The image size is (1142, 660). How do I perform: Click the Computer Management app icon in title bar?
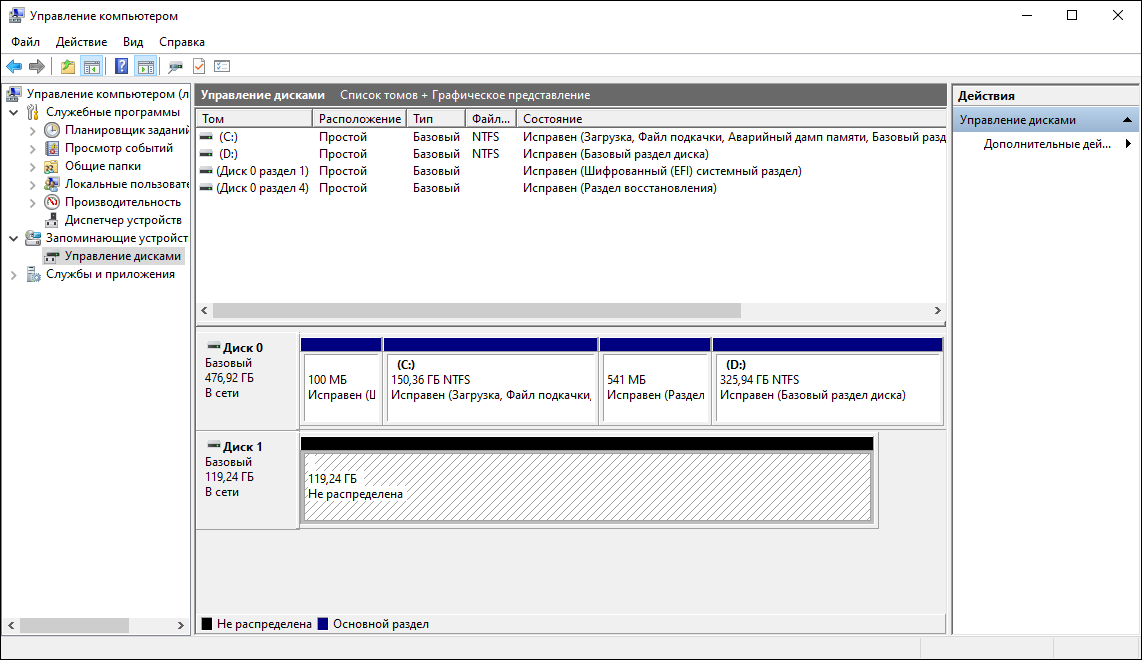pos(16,15)
